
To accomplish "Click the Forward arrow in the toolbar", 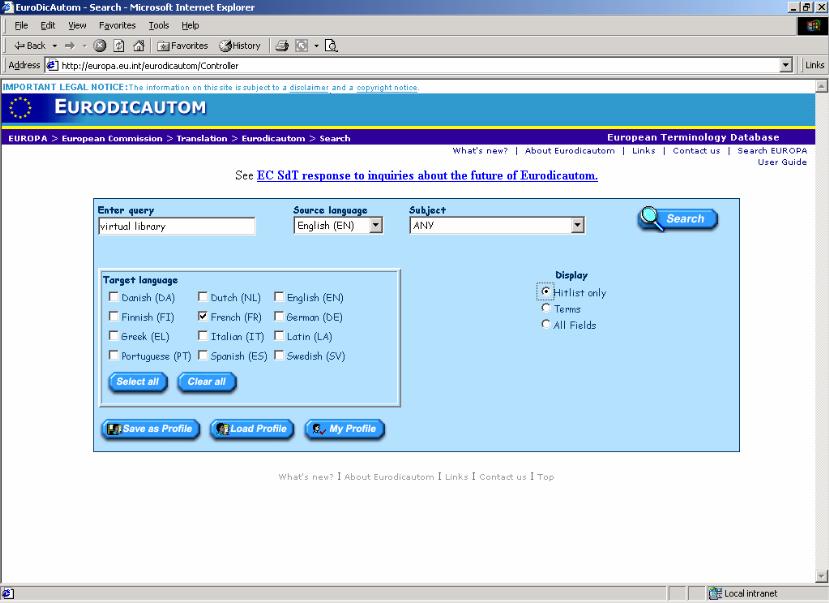I will tap(70, 46).
